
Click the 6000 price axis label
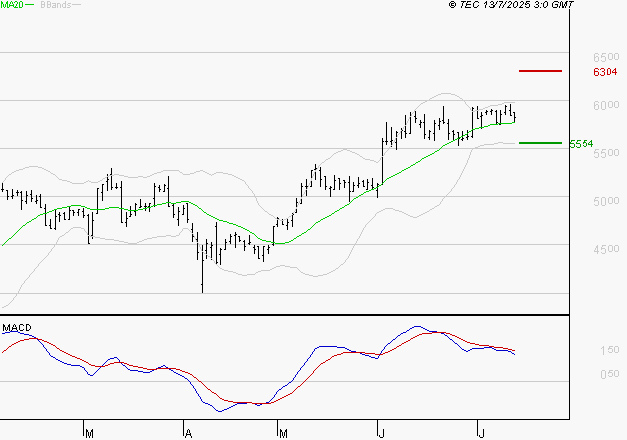(x=605, y=105)
